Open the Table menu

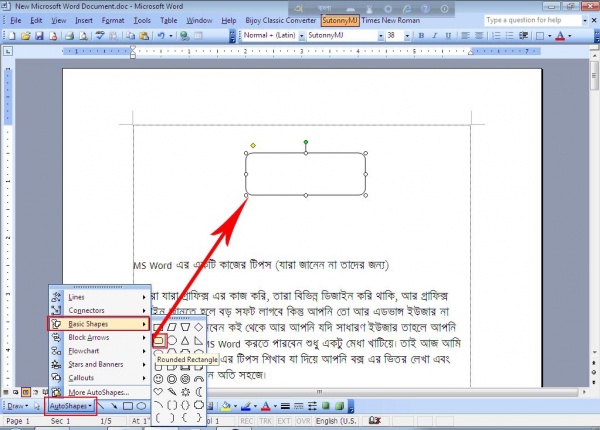point(168,21)
